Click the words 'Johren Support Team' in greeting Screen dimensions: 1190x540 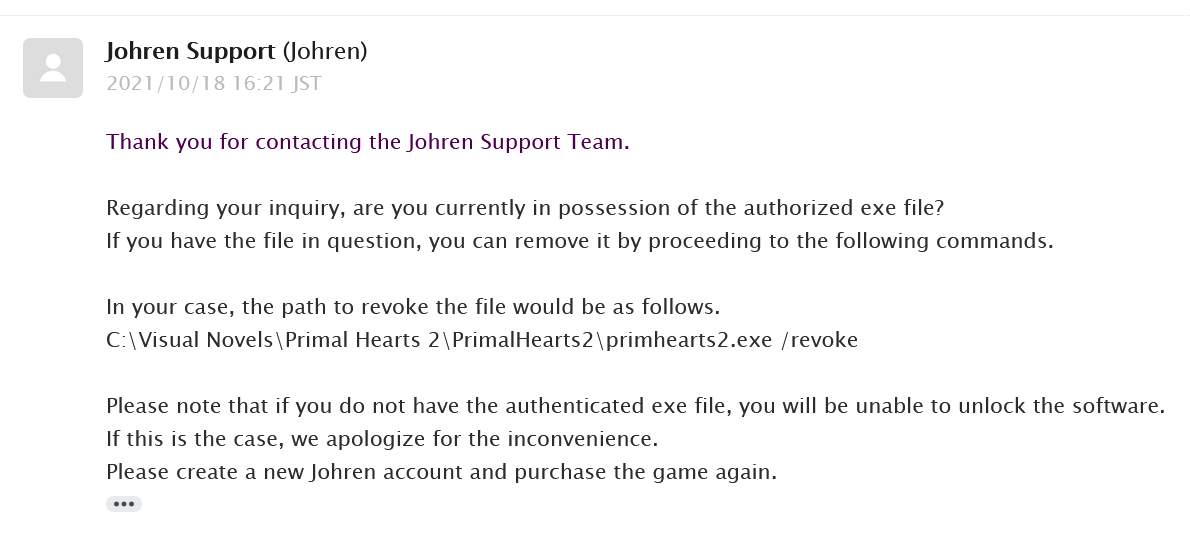518,142
